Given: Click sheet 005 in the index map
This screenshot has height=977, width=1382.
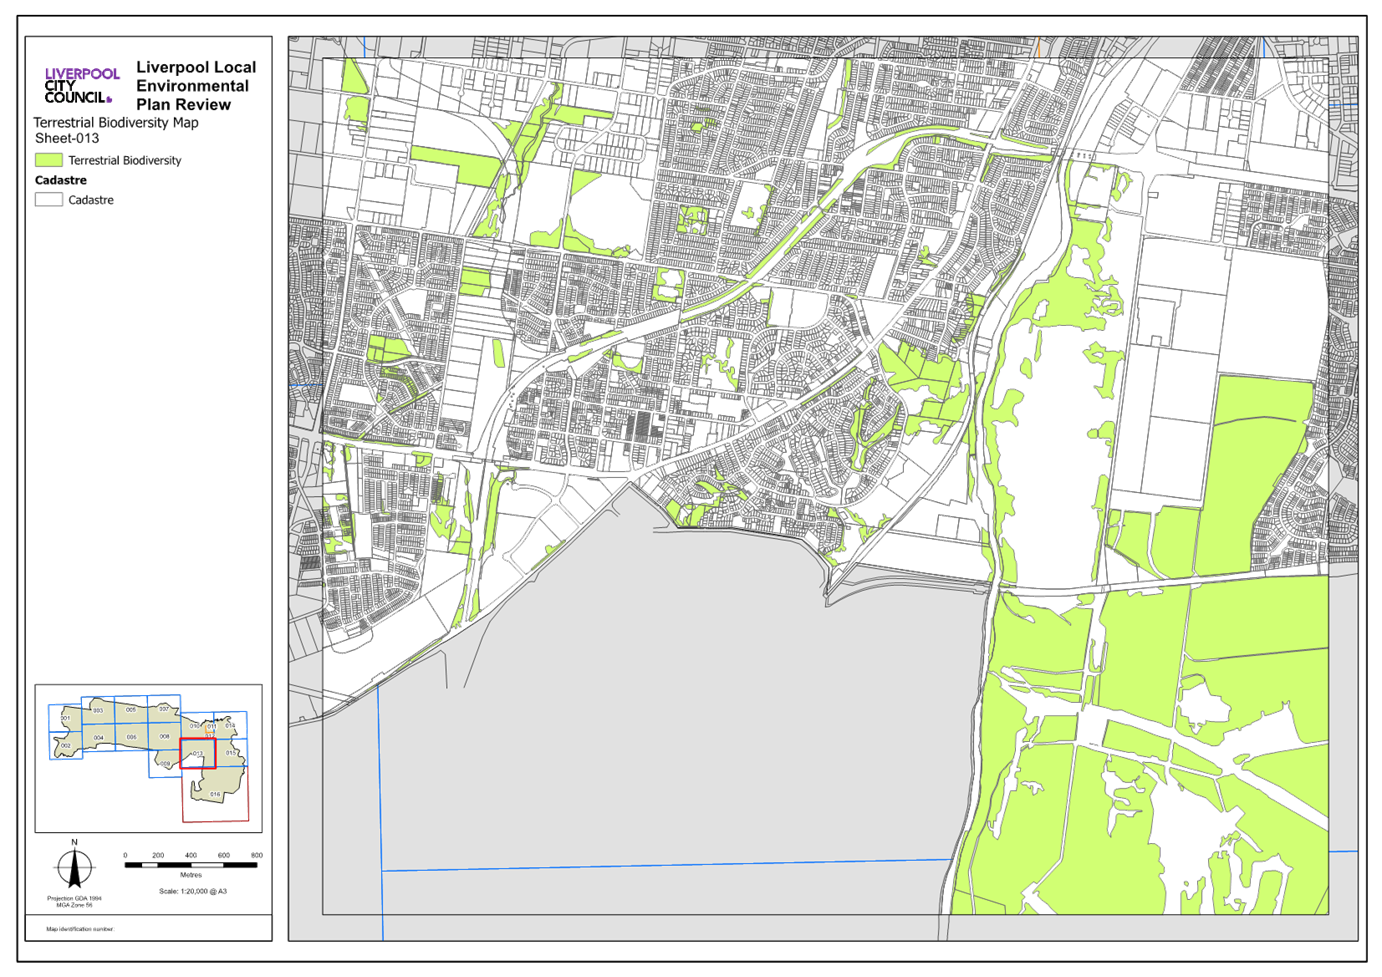Looking at the screenshot, I should coord(131,709).
